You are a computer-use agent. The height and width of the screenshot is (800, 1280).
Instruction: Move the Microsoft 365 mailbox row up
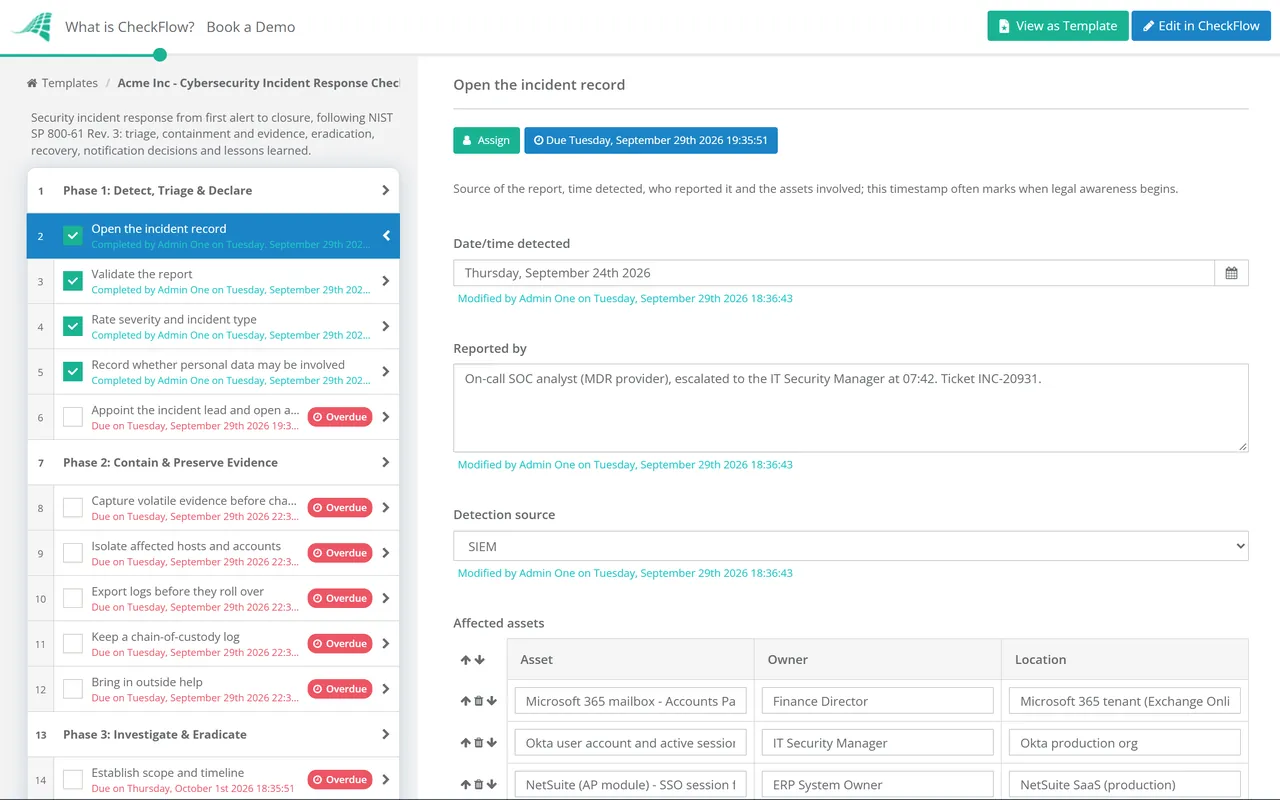point(465,702)
